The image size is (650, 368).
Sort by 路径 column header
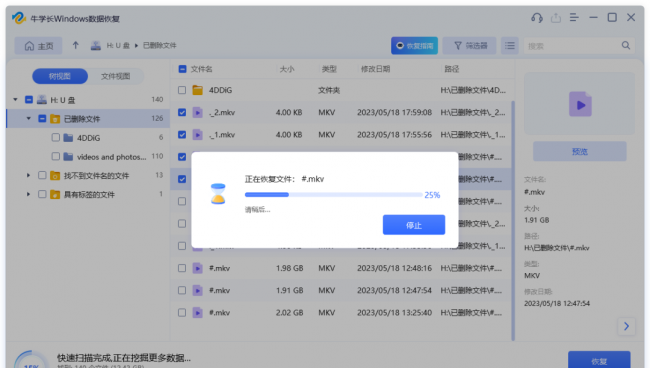[x=451, y=69]
